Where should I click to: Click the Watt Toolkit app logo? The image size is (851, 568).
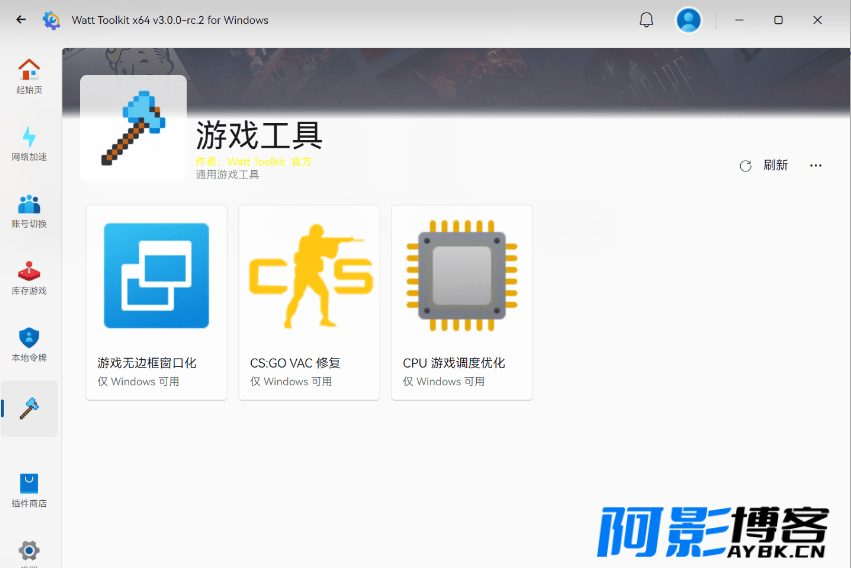click(x=52, y=20)
